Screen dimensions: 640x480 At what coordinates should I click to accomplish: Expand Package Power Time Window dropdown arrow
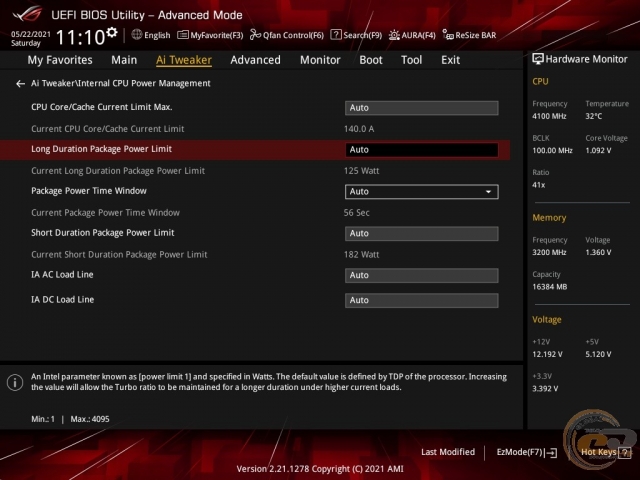pyautogui.click(x=488, y=192)
